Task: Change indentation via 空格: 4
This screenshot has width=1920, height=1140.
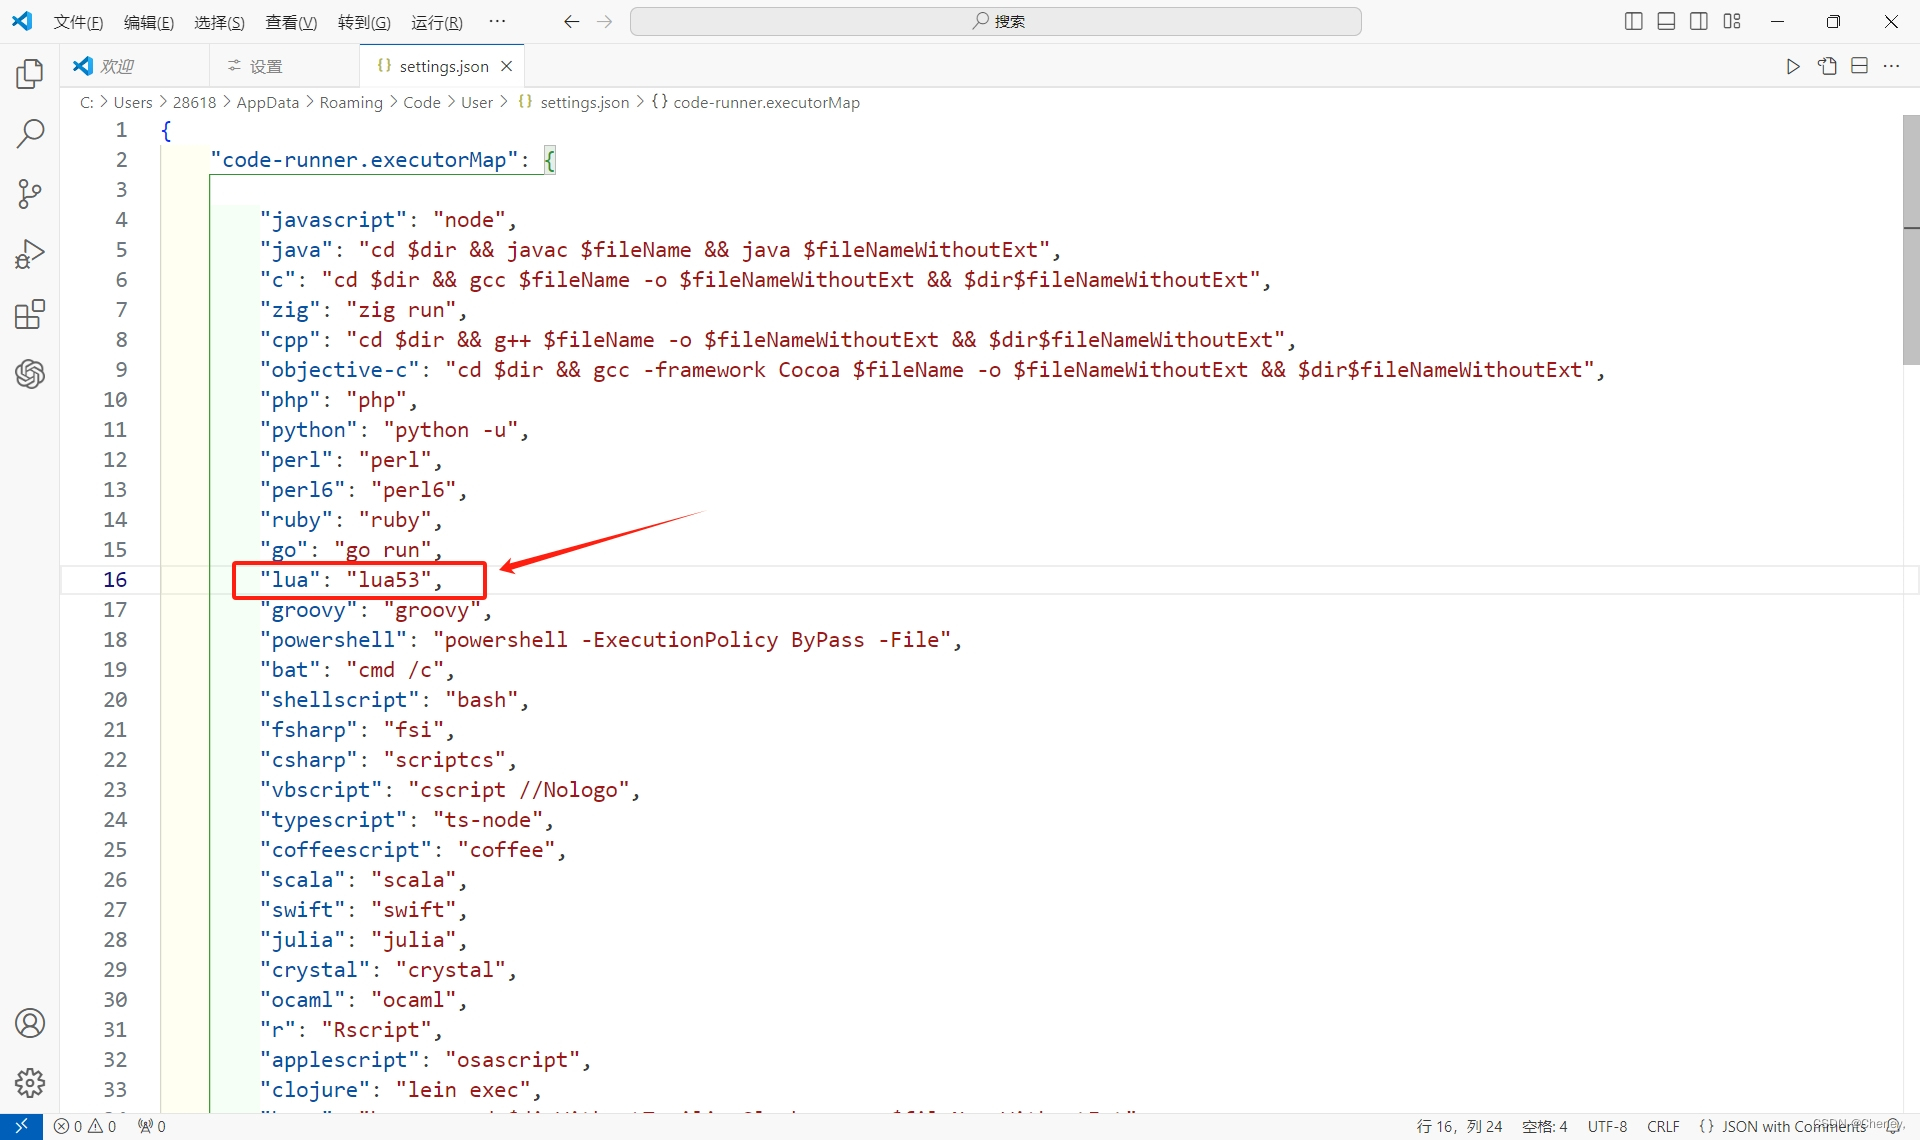Action: tap(1544, 1126)
